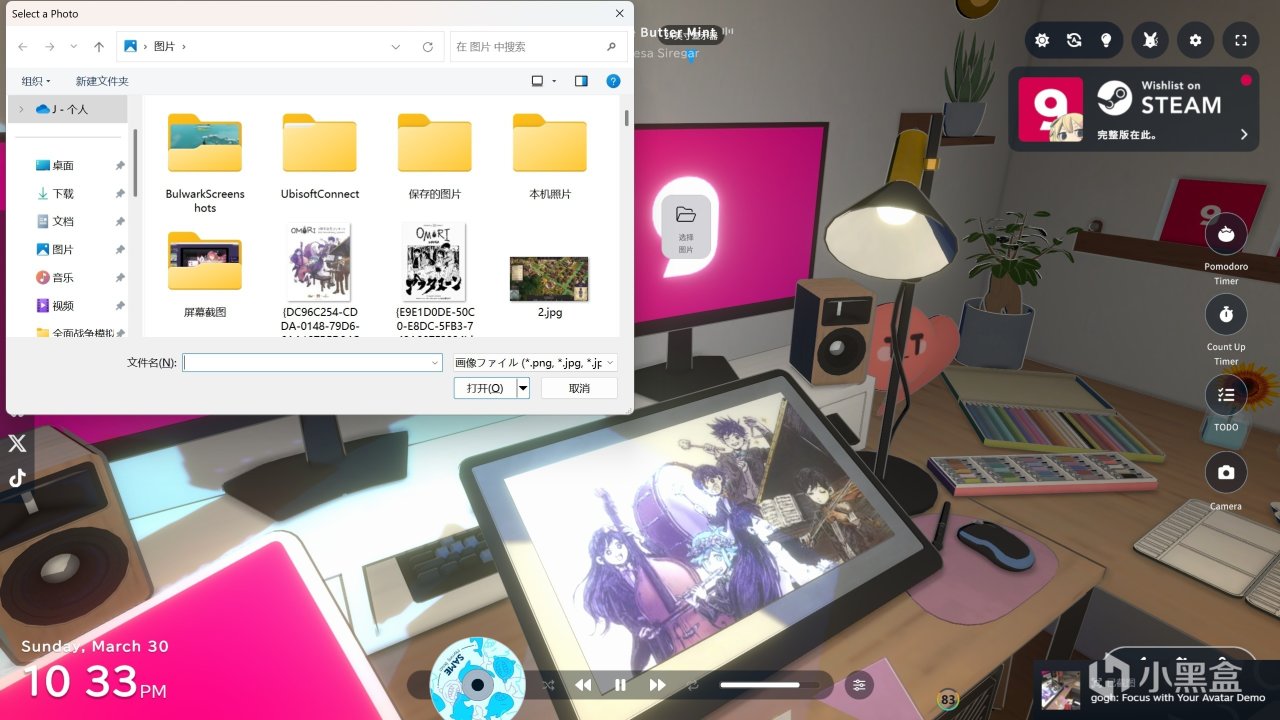Open the 打开 button split dropdown arrow

(523, 388)
